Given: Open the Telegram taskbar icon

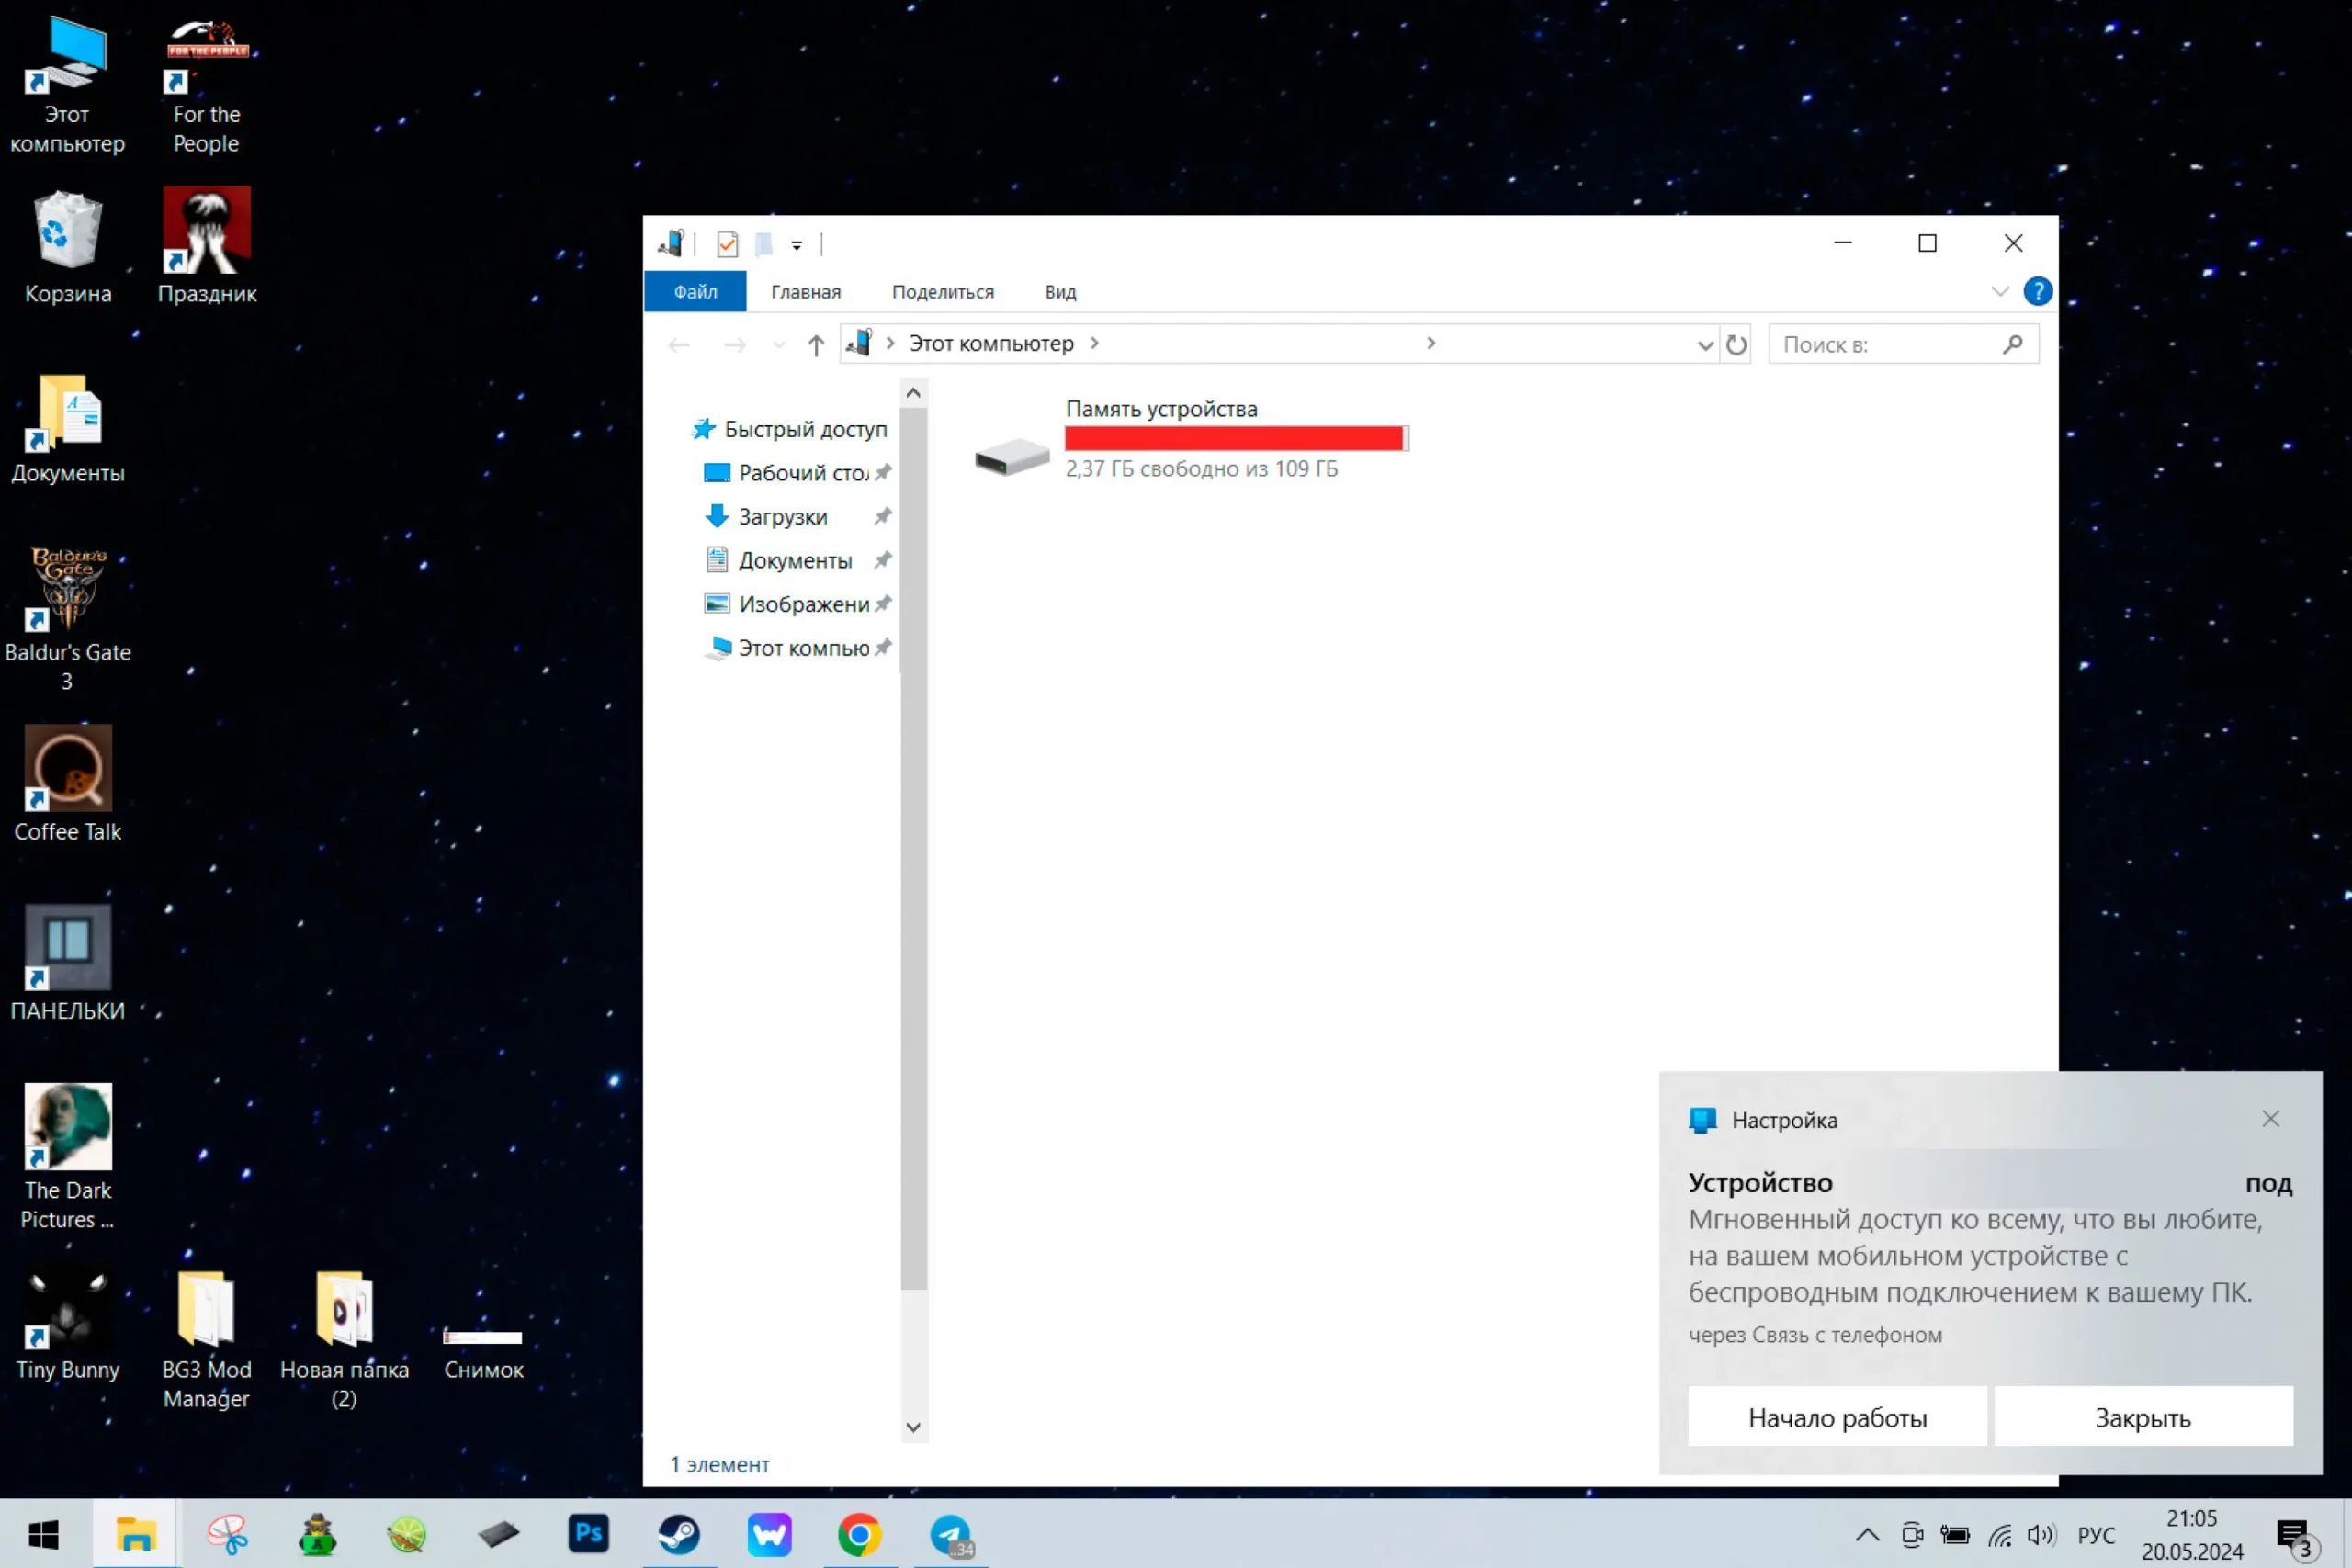Looking at the screenshot, I should 950,1534.
